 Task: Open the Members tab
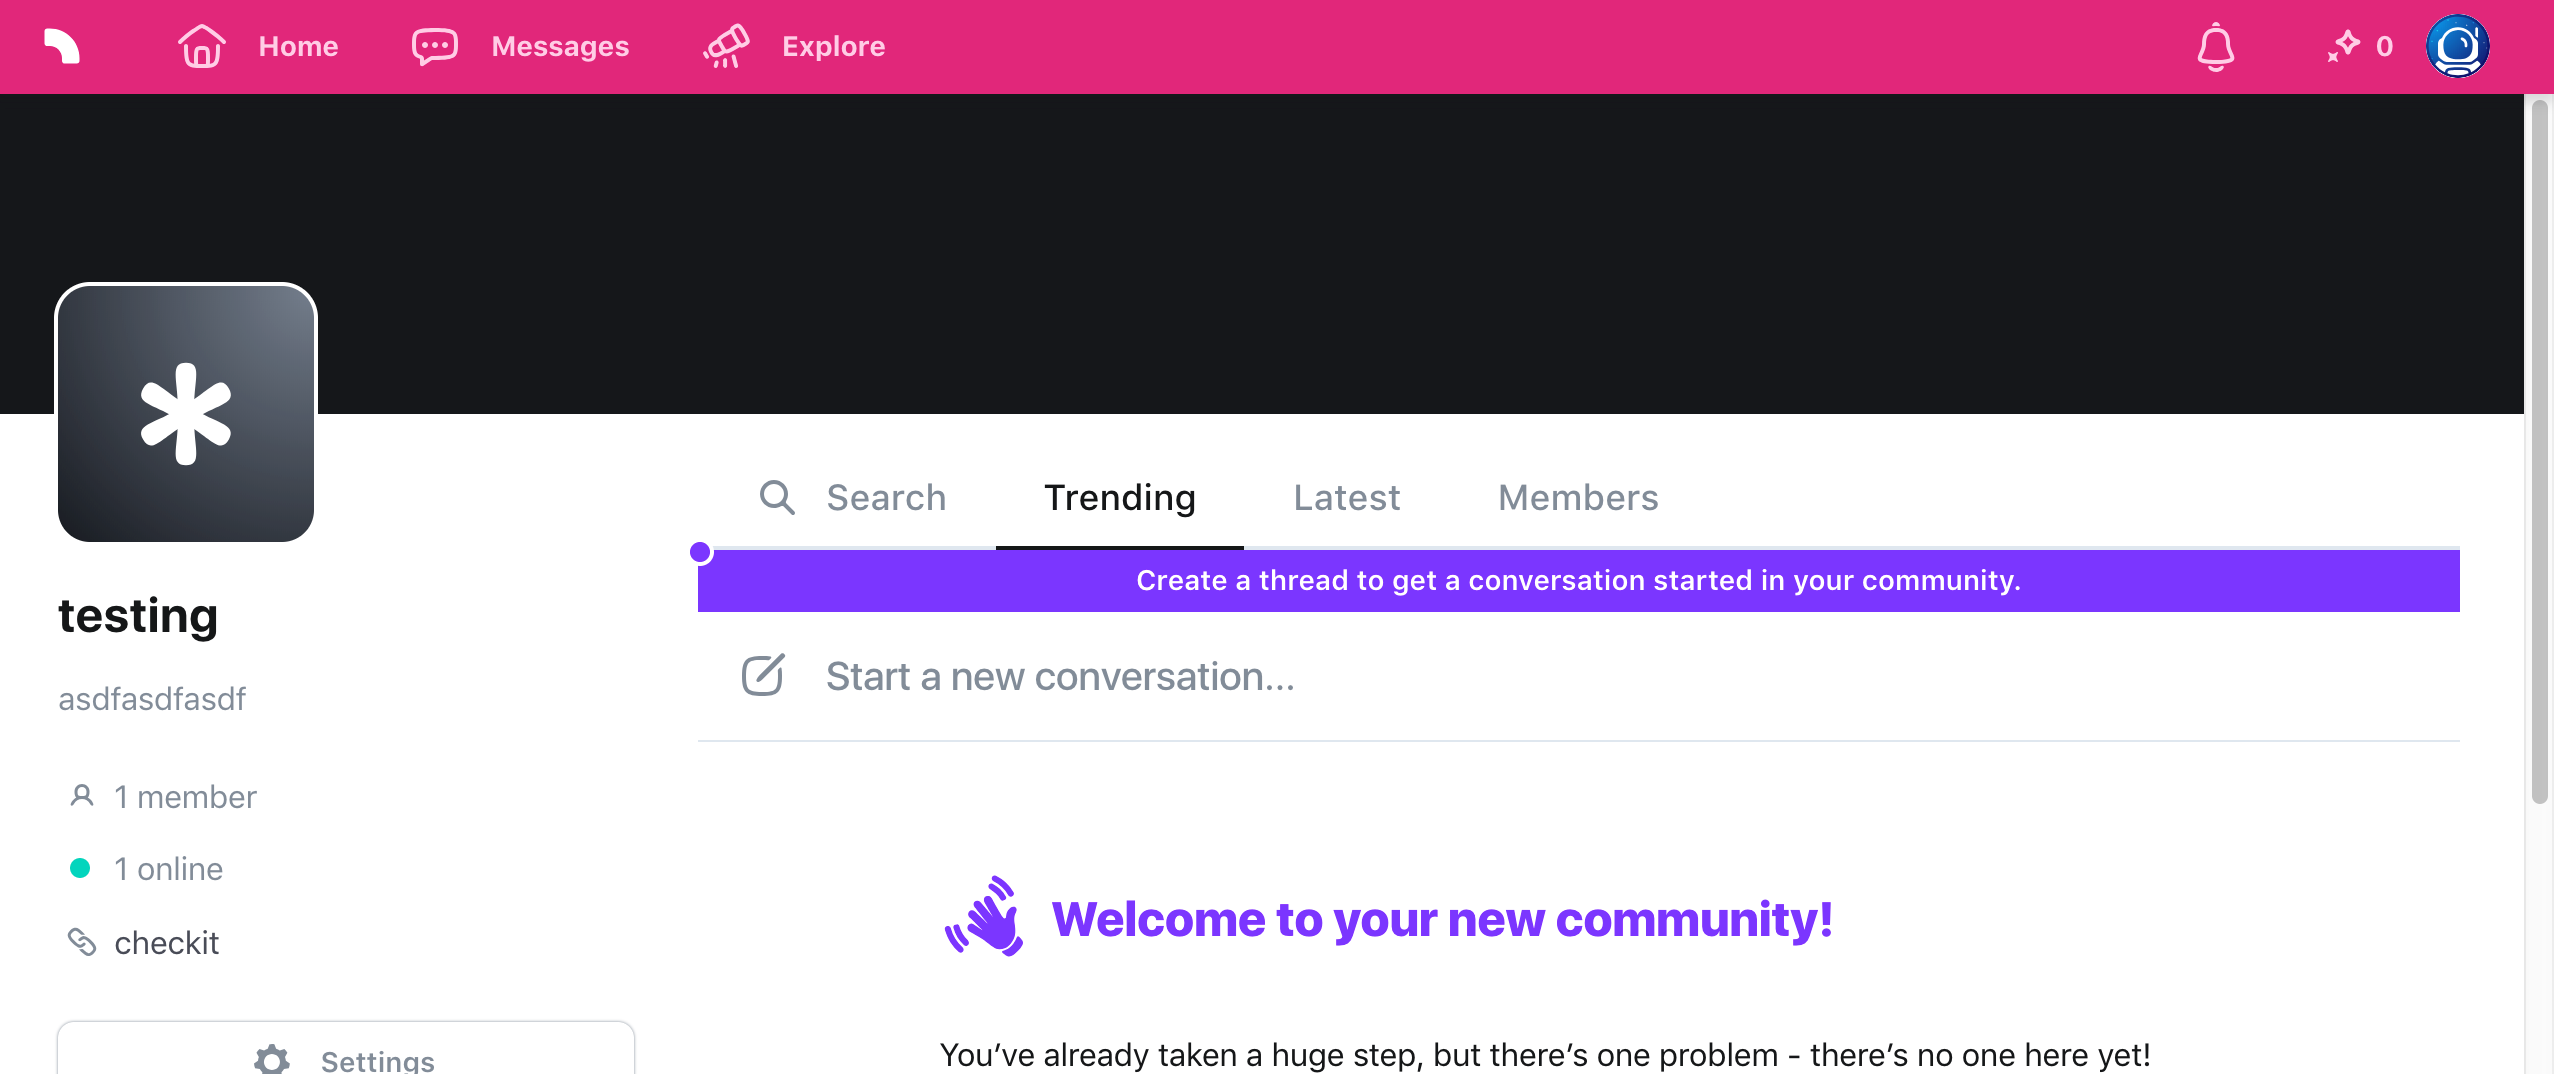(1578, 497)
